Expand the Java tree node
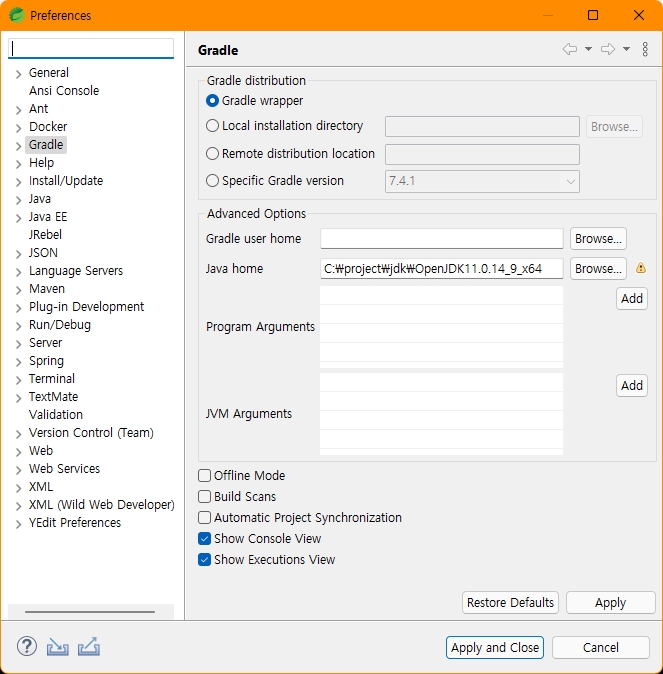This screenshot has width=663, height=674. [18, 200]
